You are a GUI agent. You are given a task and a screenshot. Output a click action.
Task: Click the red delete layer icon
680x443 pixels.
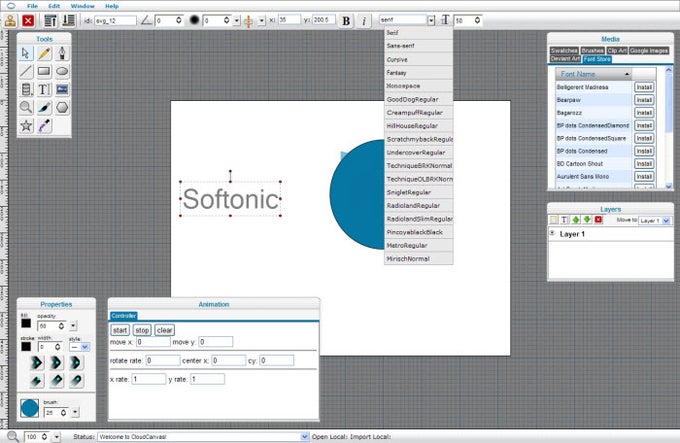coord(598,220)
